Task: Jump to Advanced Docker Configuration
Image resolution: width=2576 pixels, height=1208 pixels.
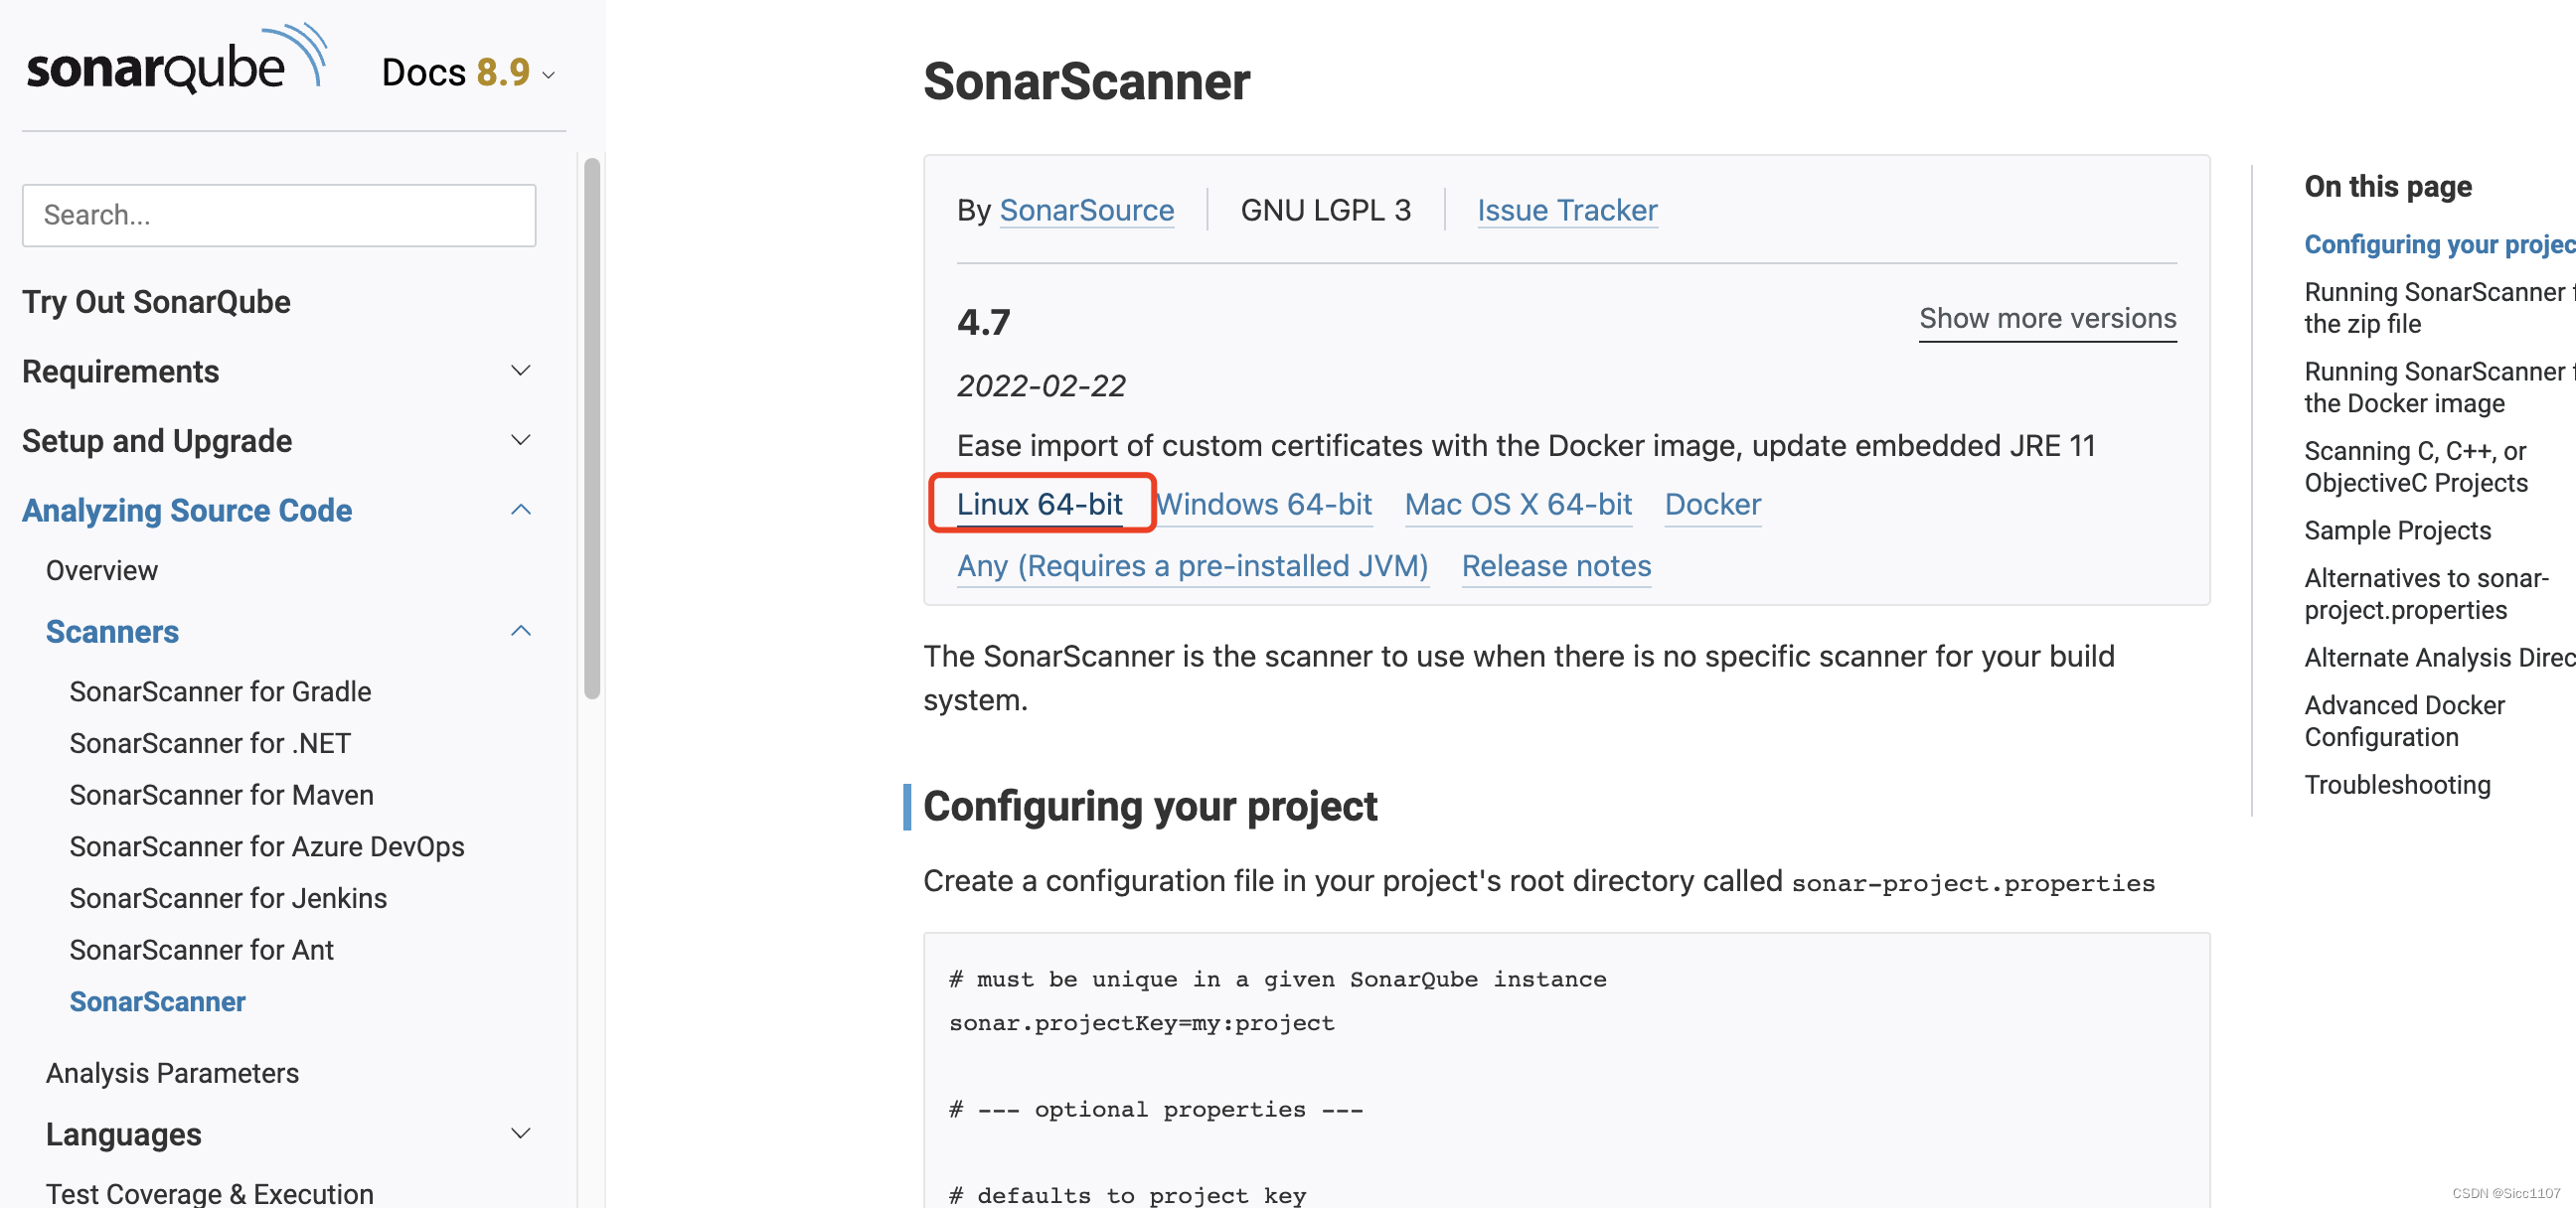Action: point(2404,721)
